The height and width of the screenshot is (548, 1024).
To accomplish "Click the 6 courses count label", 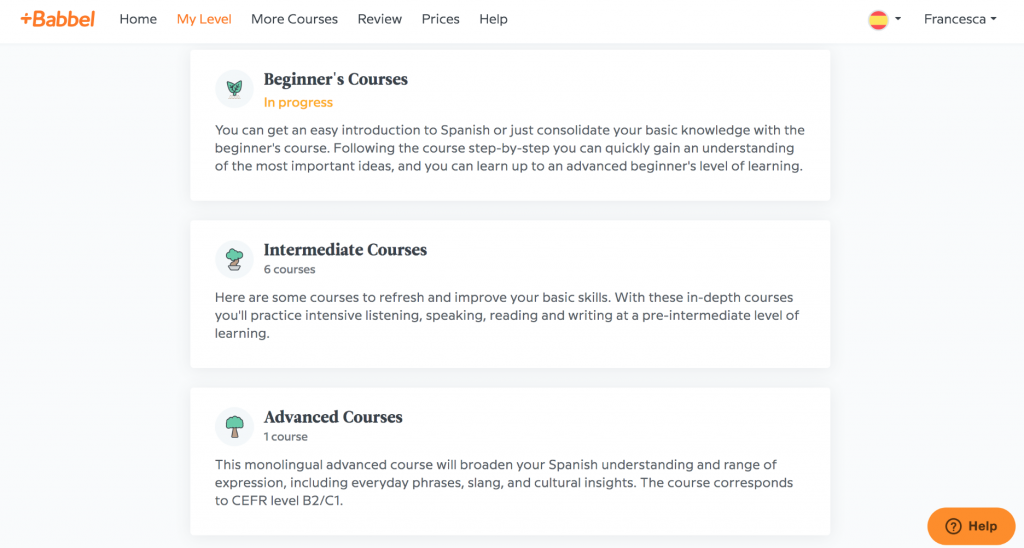I will (289, 269).
